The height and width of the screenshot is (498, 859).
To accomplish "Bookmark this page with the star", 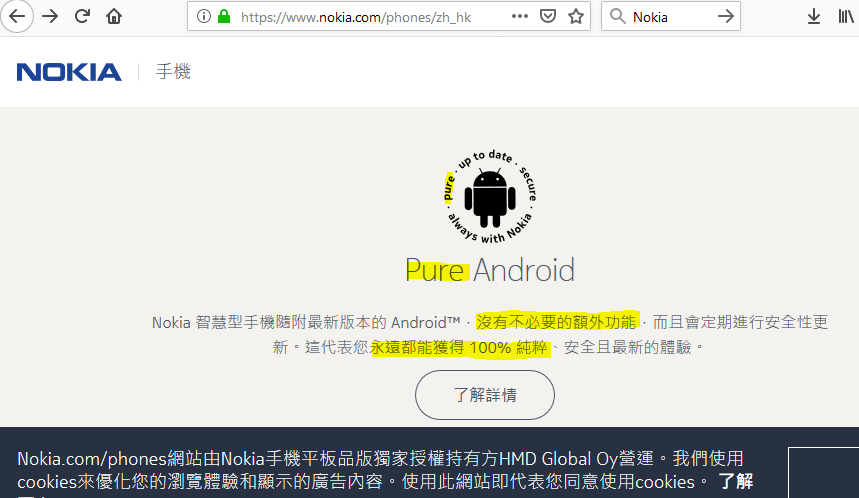I will pos(576,16).
